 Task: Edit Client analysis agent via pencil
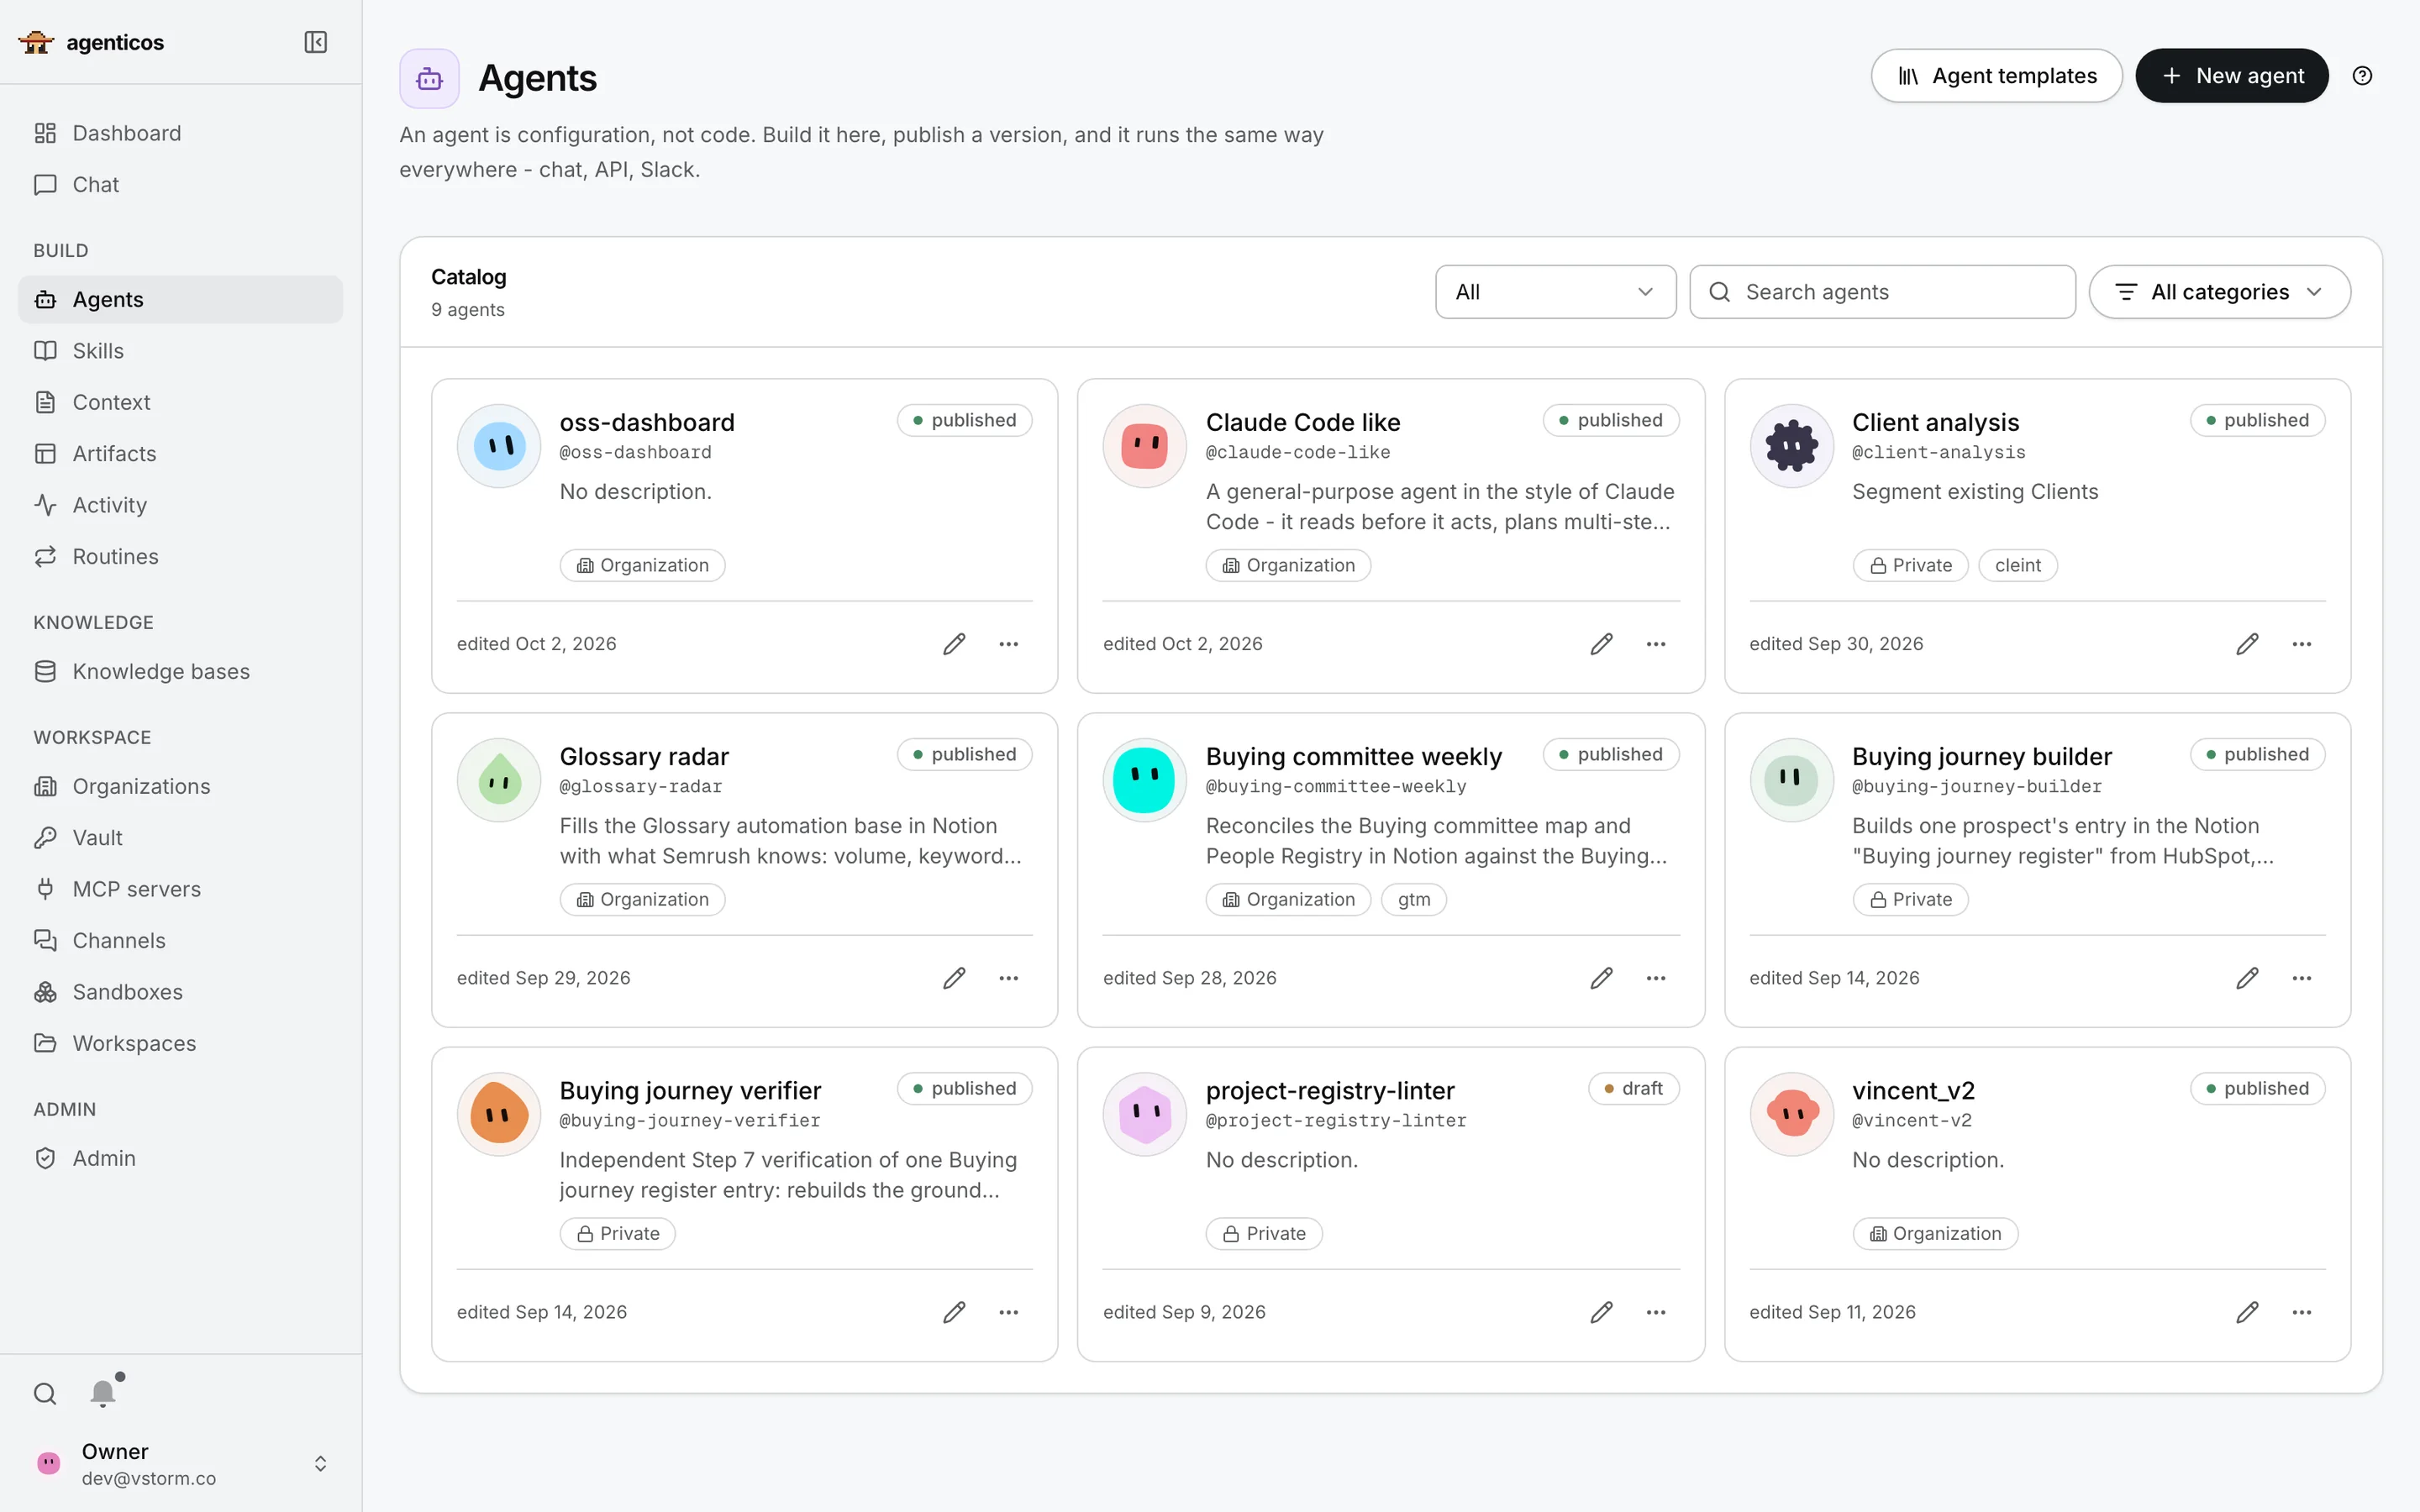click(2247, 644)
